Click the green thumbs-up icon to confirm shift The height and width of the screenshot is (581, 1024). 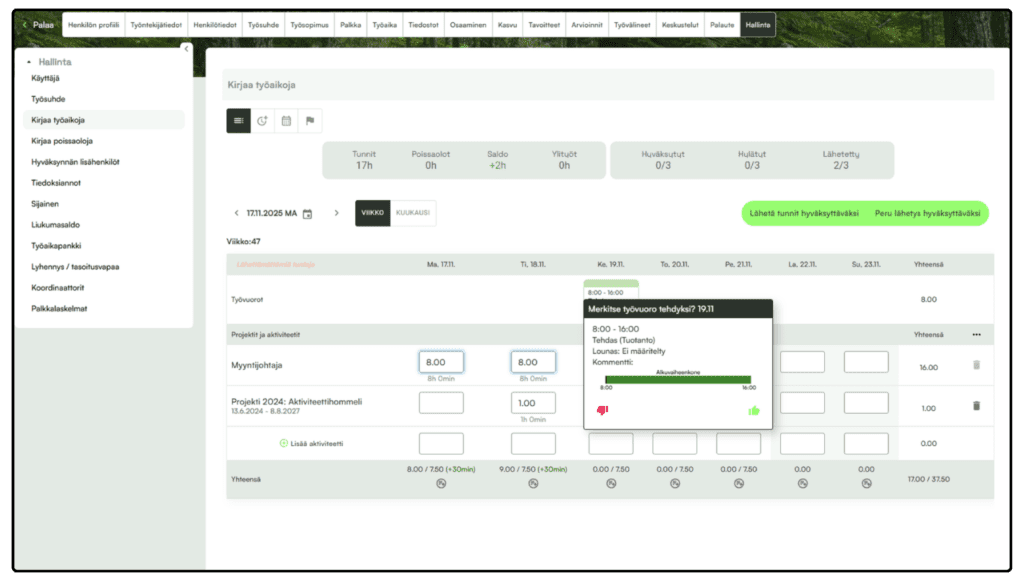(753, 410)
